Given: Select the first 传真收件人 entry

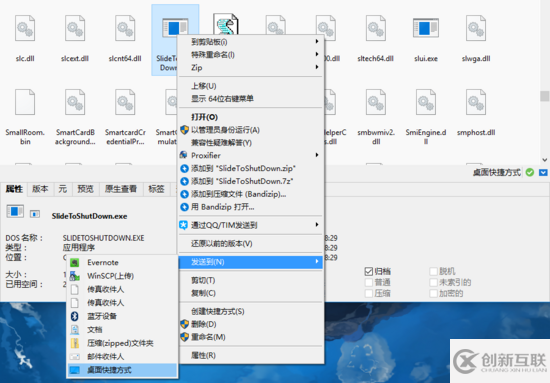Looking at the screenshot, I should pyautogui.click(x=122, y=289).
